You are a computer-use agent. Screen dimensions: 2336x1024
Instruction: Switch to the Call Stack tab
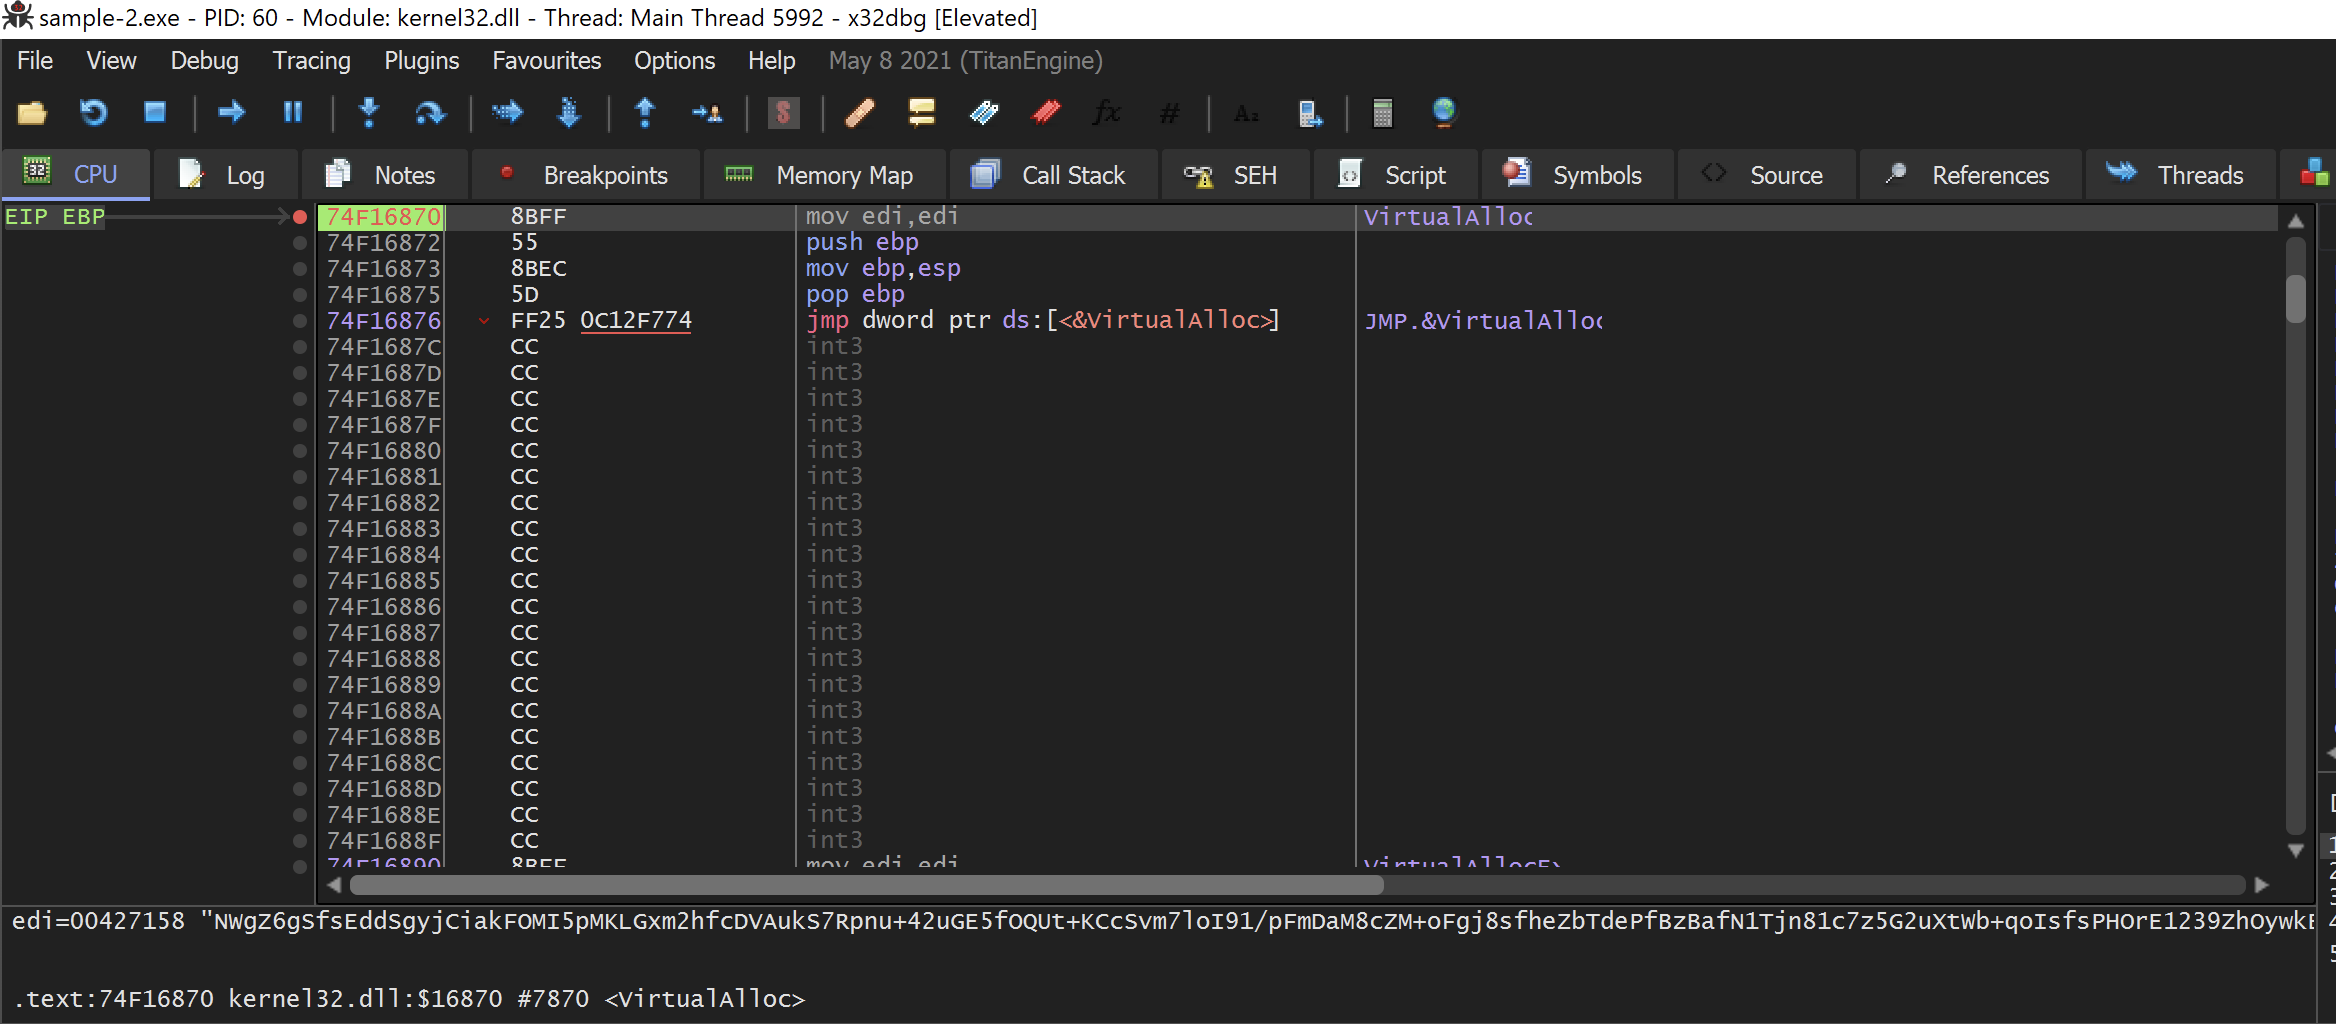[x=1053, y=175]
